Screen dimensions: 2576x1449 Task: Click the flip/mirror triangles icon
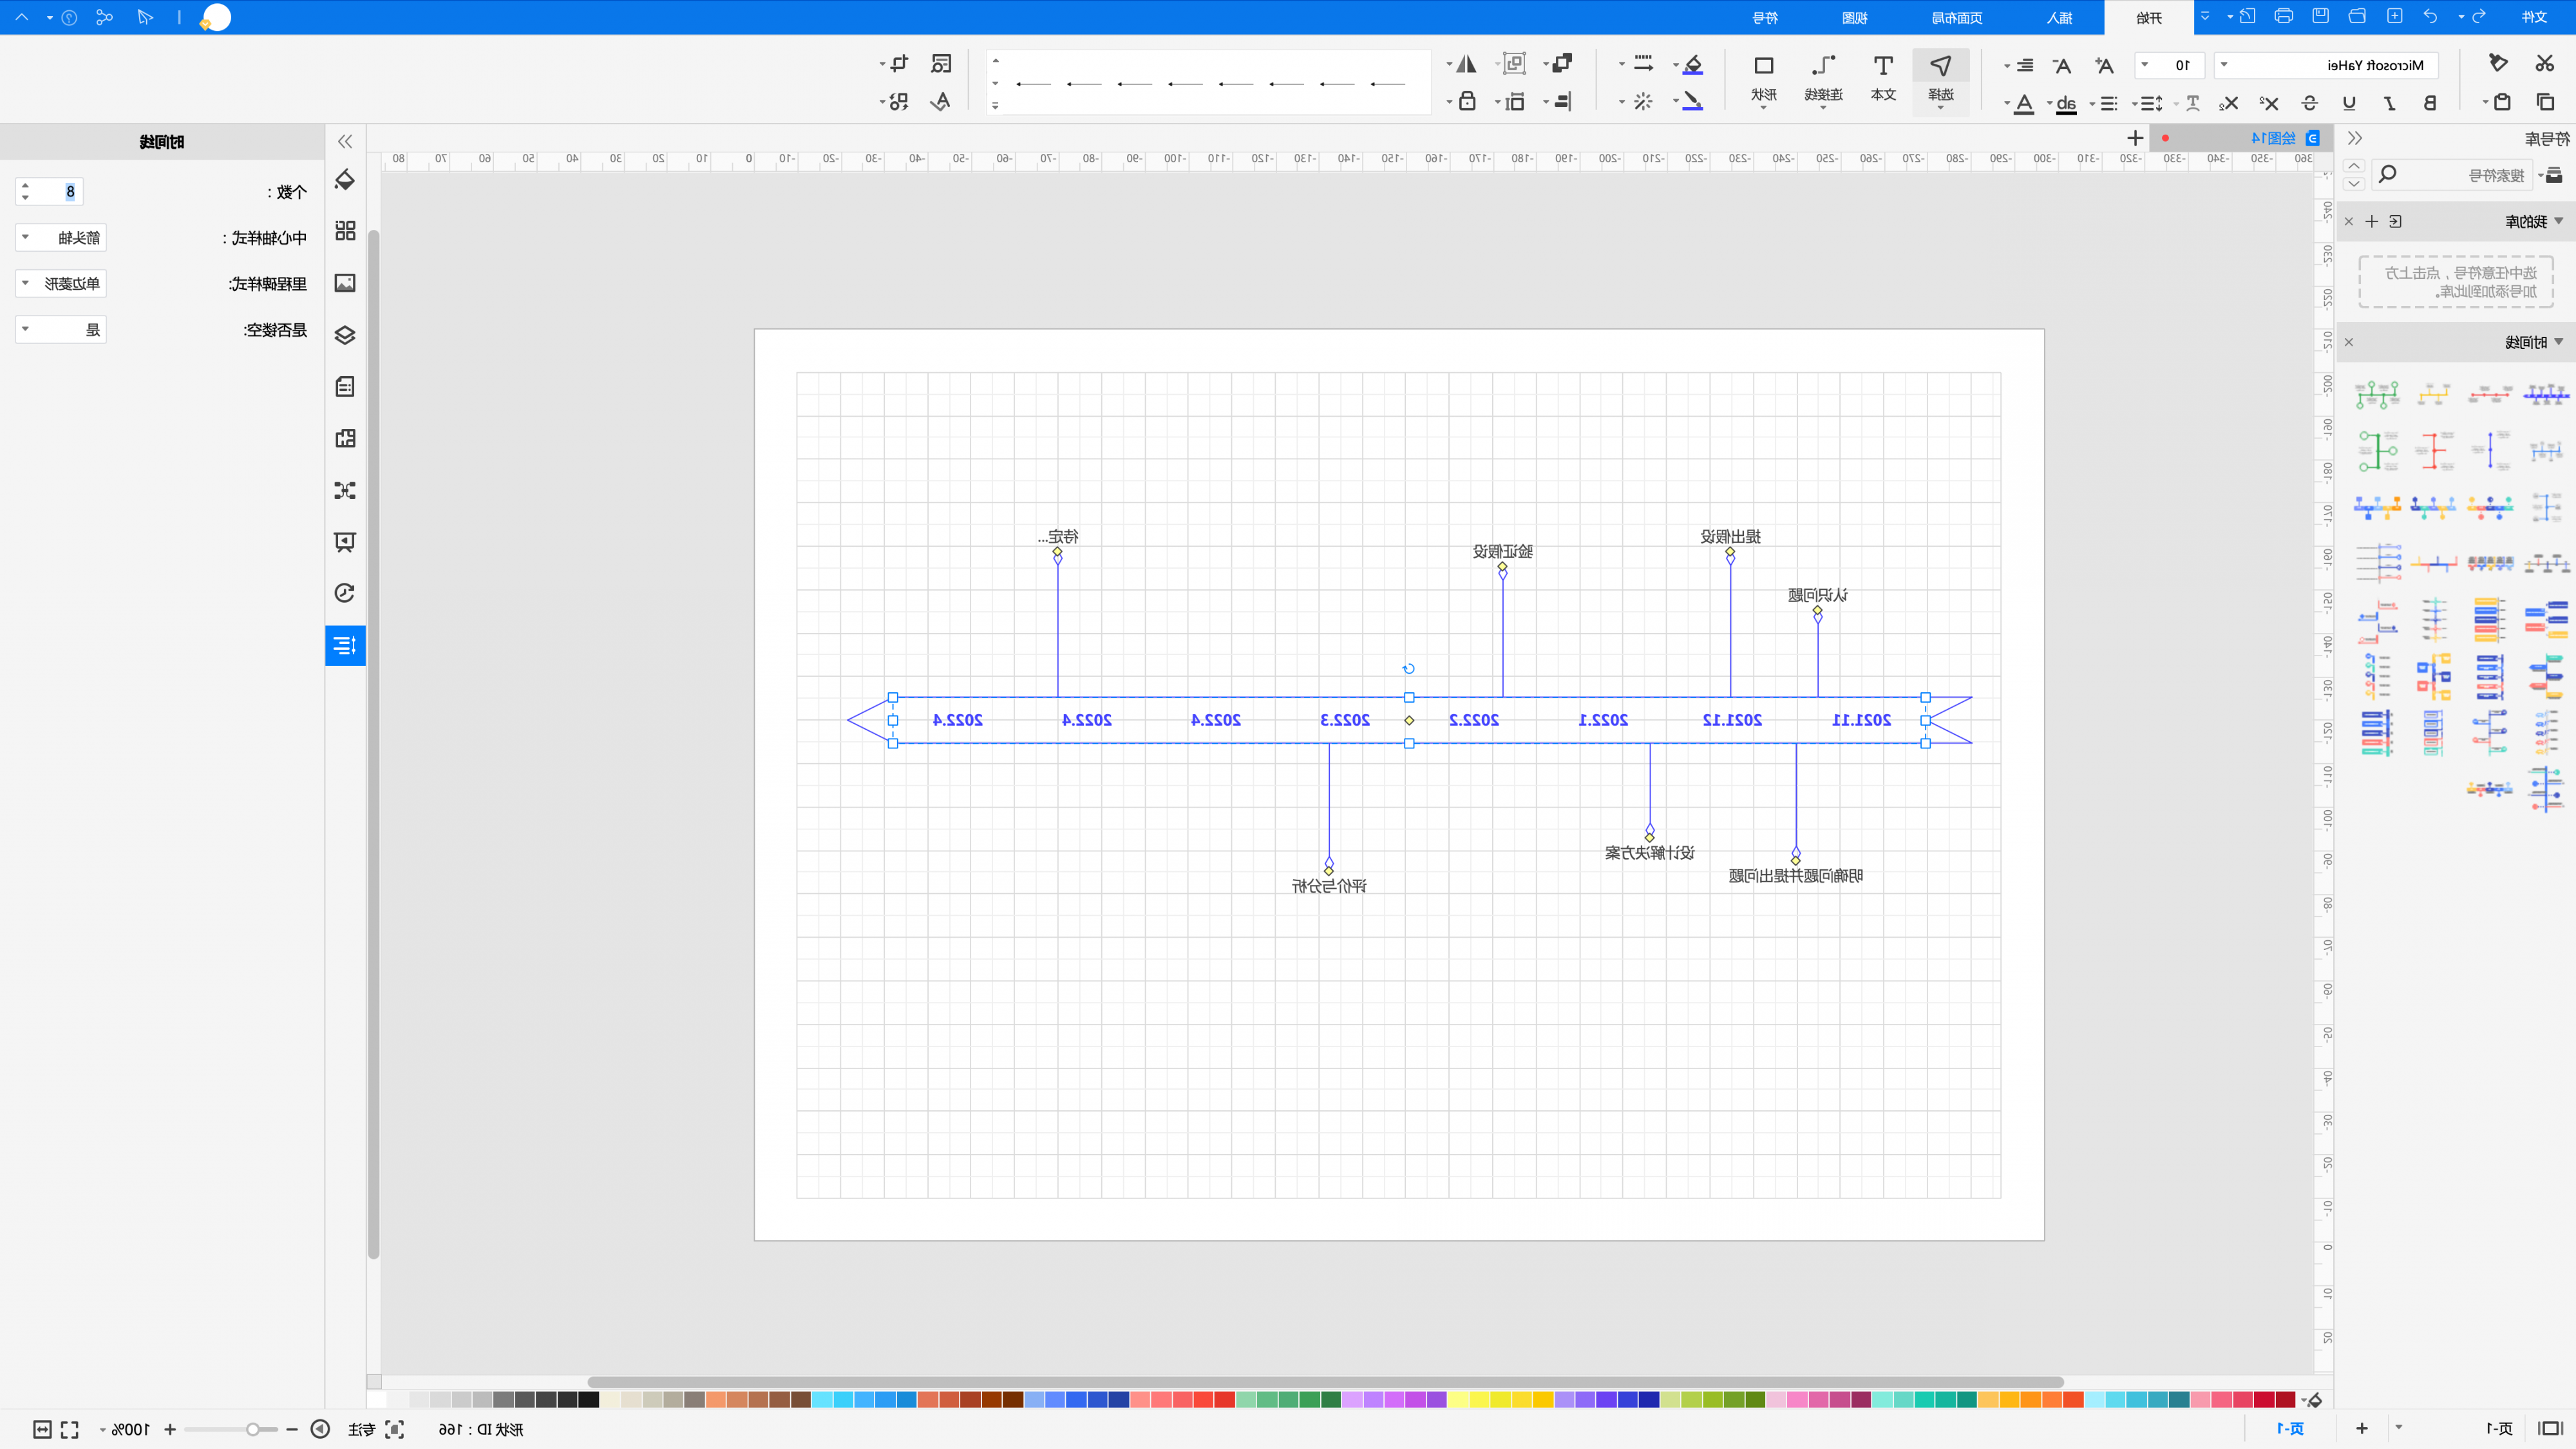click(1466, 64)
